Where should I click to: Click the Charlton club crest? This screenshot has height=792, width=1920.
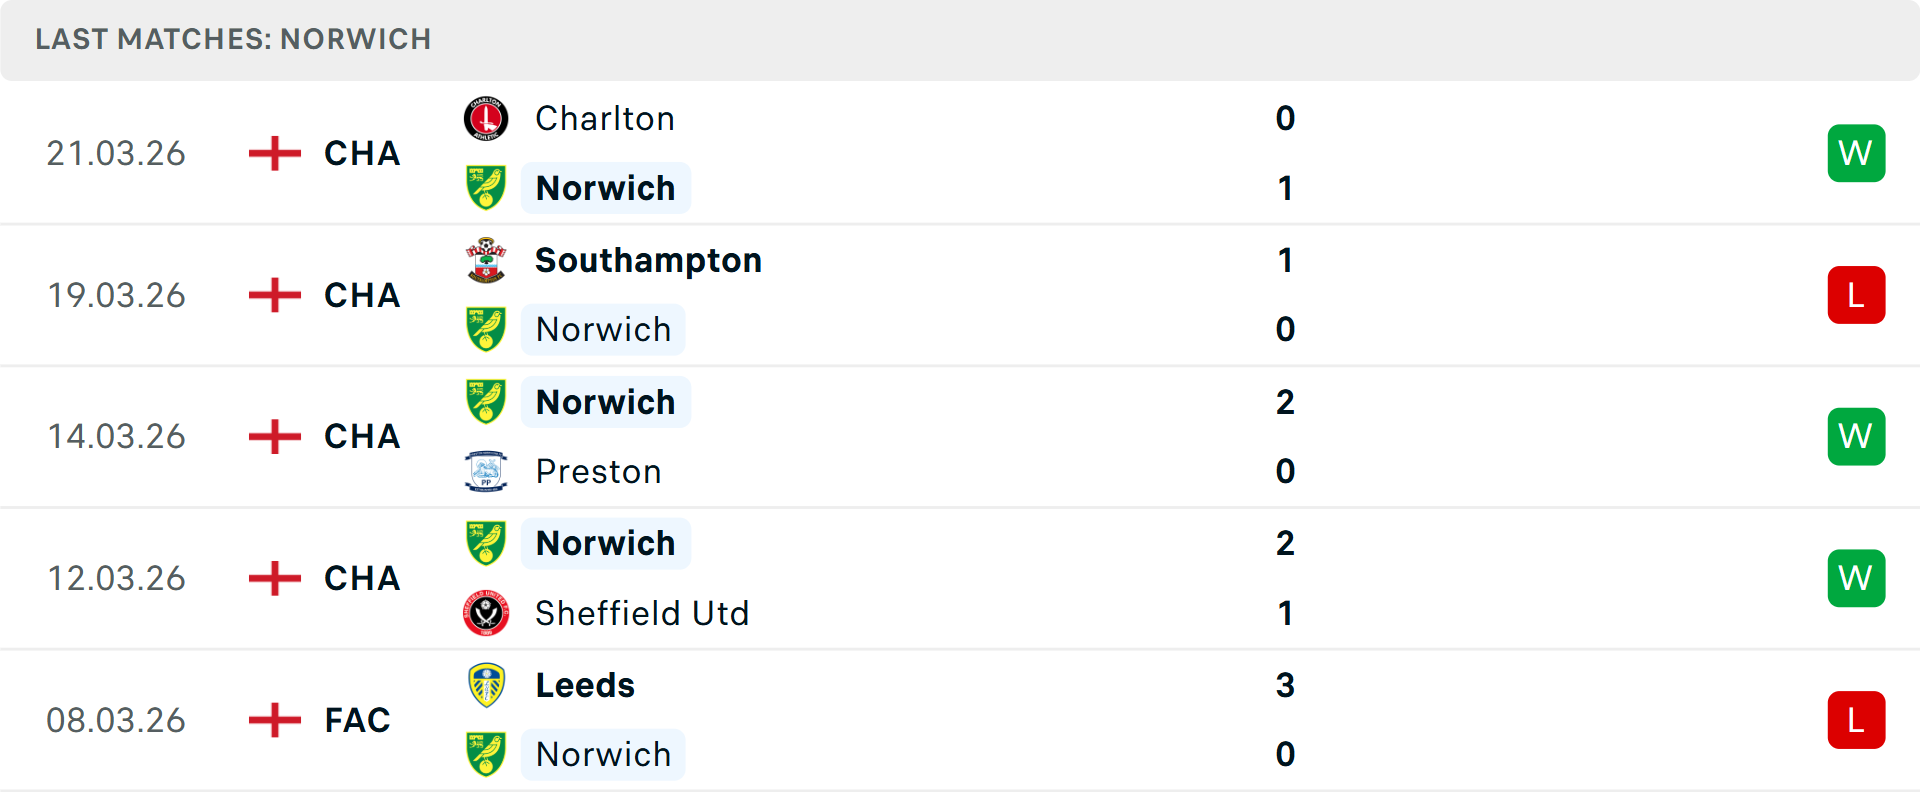point(486,118)
